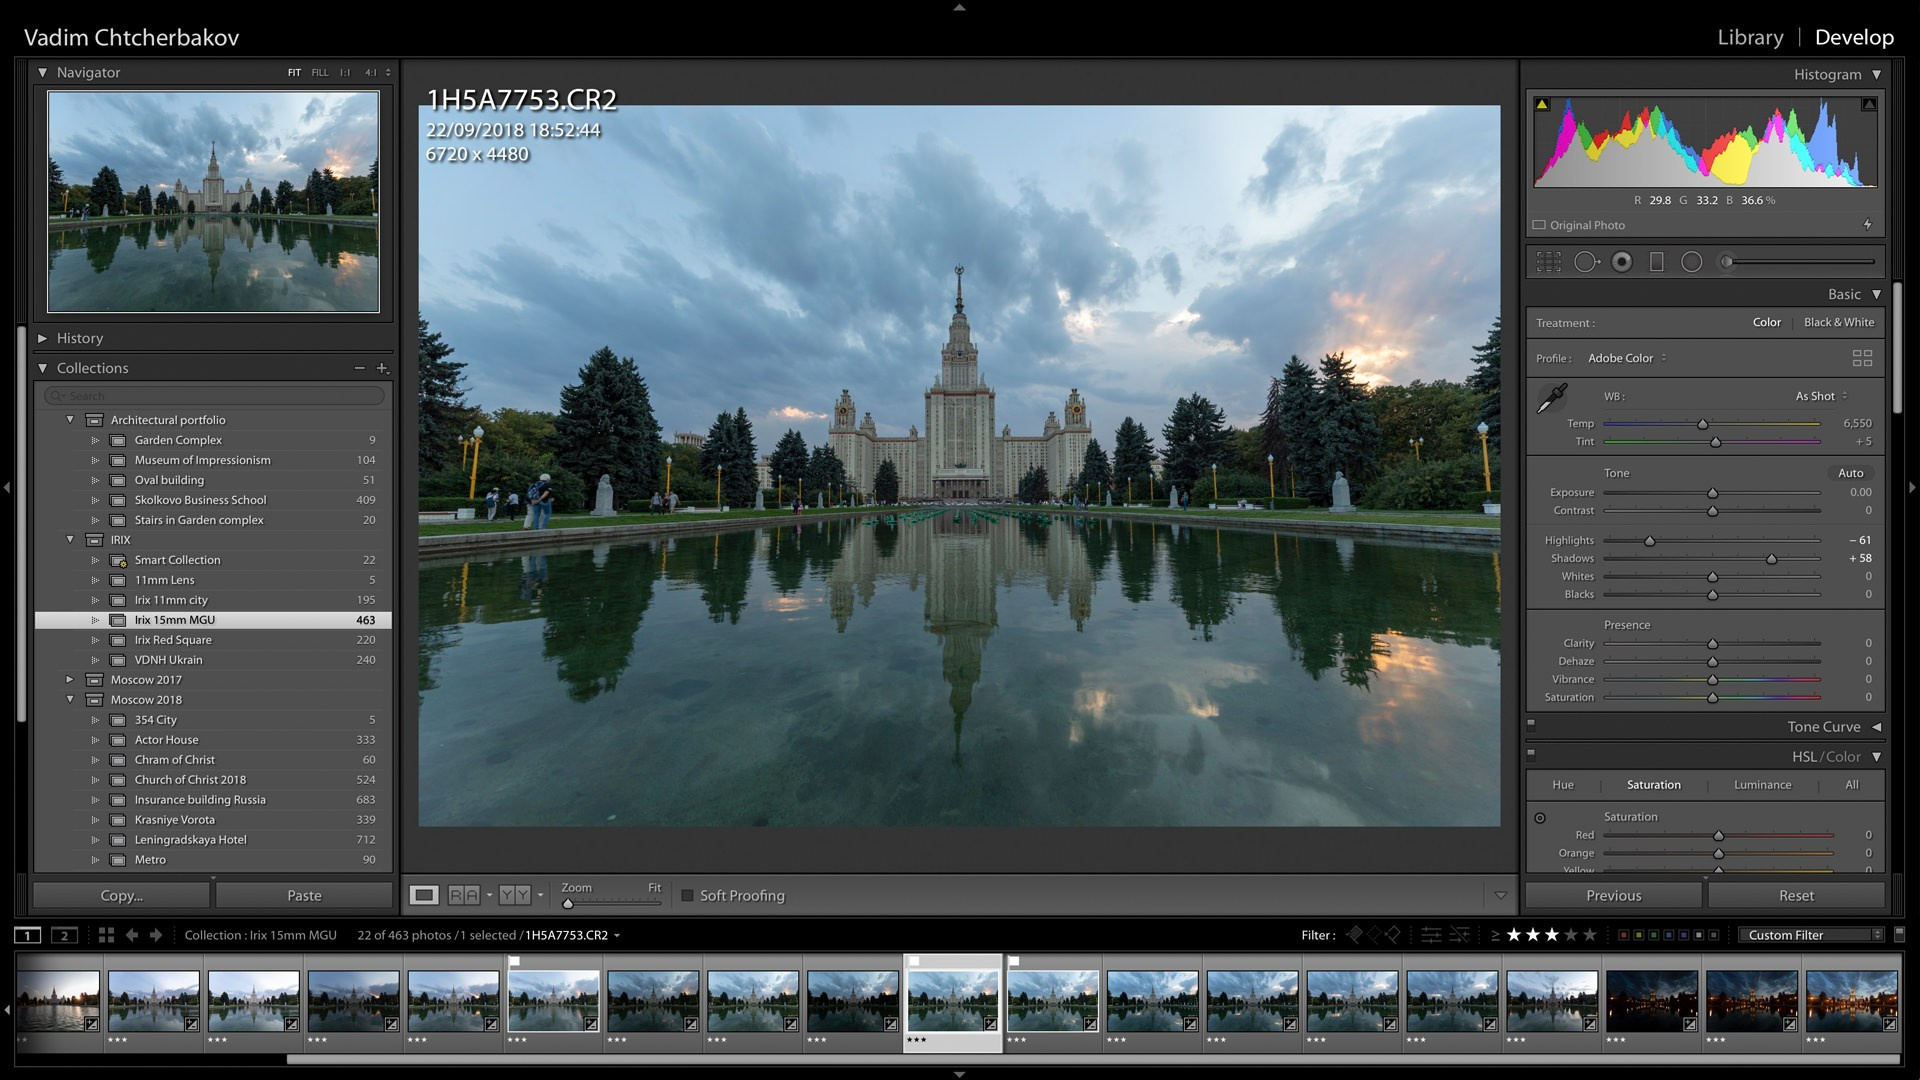Screen dimensions: 1920x1080
Task: Open the Spot Removal tool
Action: pyautogui.click(x=1586, y=261)
